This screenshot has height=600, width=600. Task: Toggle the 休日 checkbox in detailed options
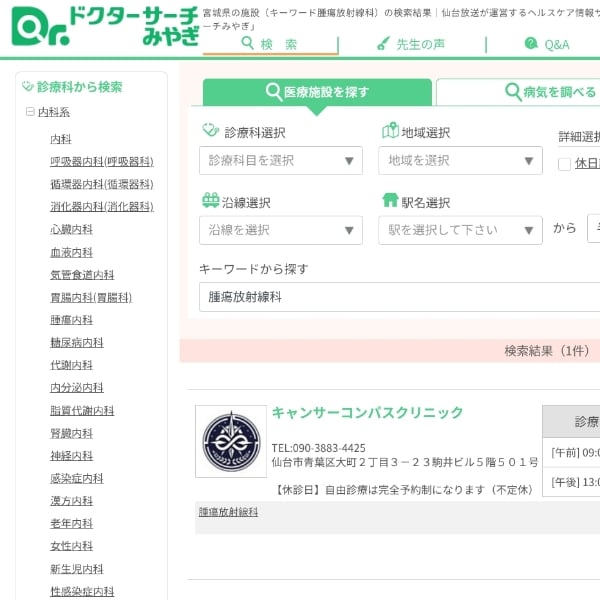click(565, 164)
